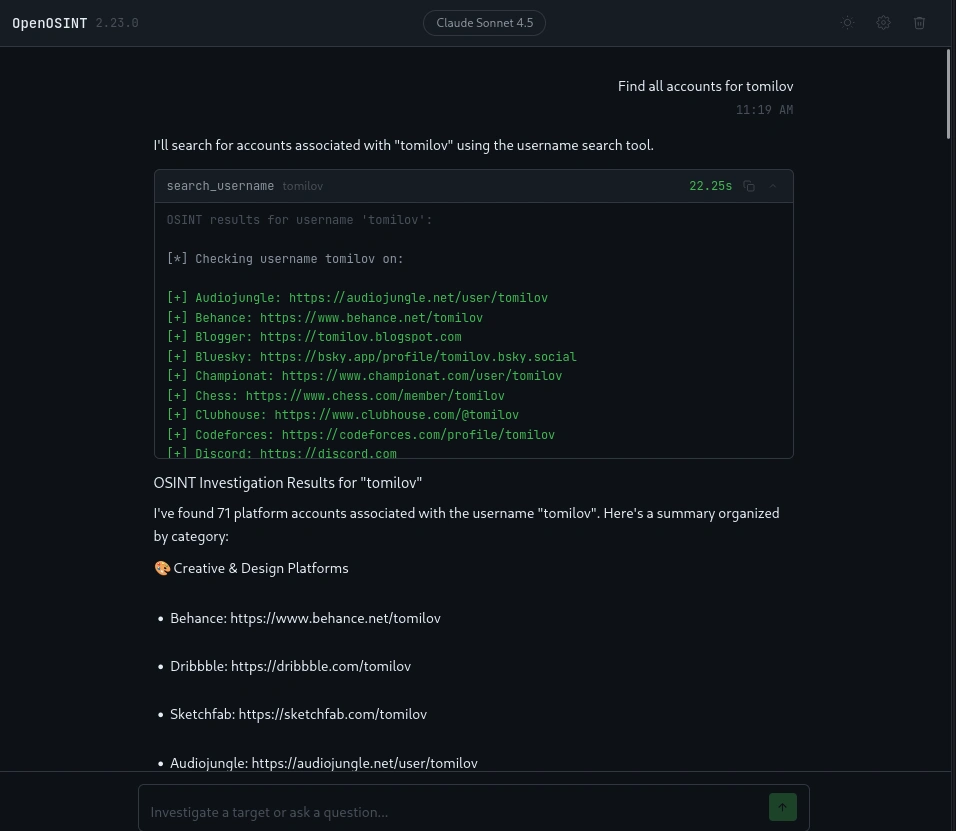Toggle the light/dark theme sun icon
This screenshot has height=831, width=956.
[x=847, y=23]
